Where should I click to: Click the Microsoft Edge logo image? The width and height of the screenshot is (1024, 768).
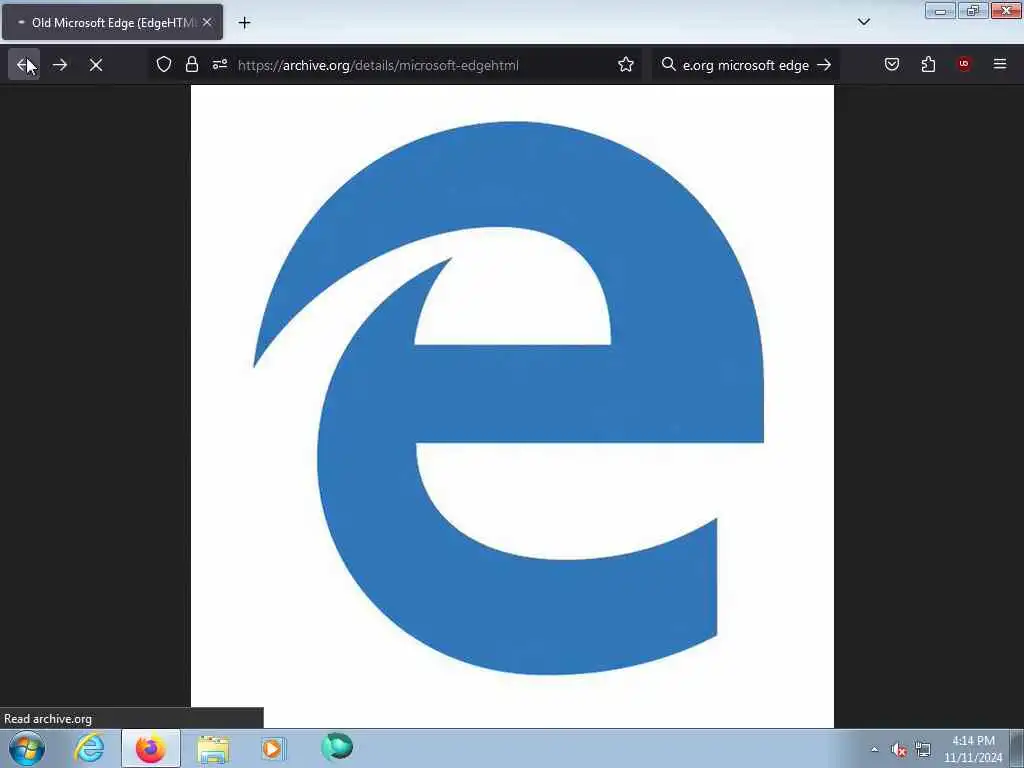[x=512, y=406]
